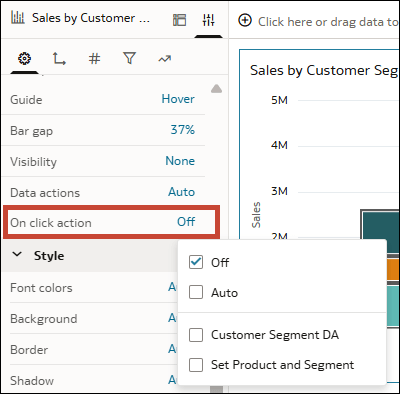Click the Font colors value
The width and height of the screenshot is (400, 394).
coord(172,287)
